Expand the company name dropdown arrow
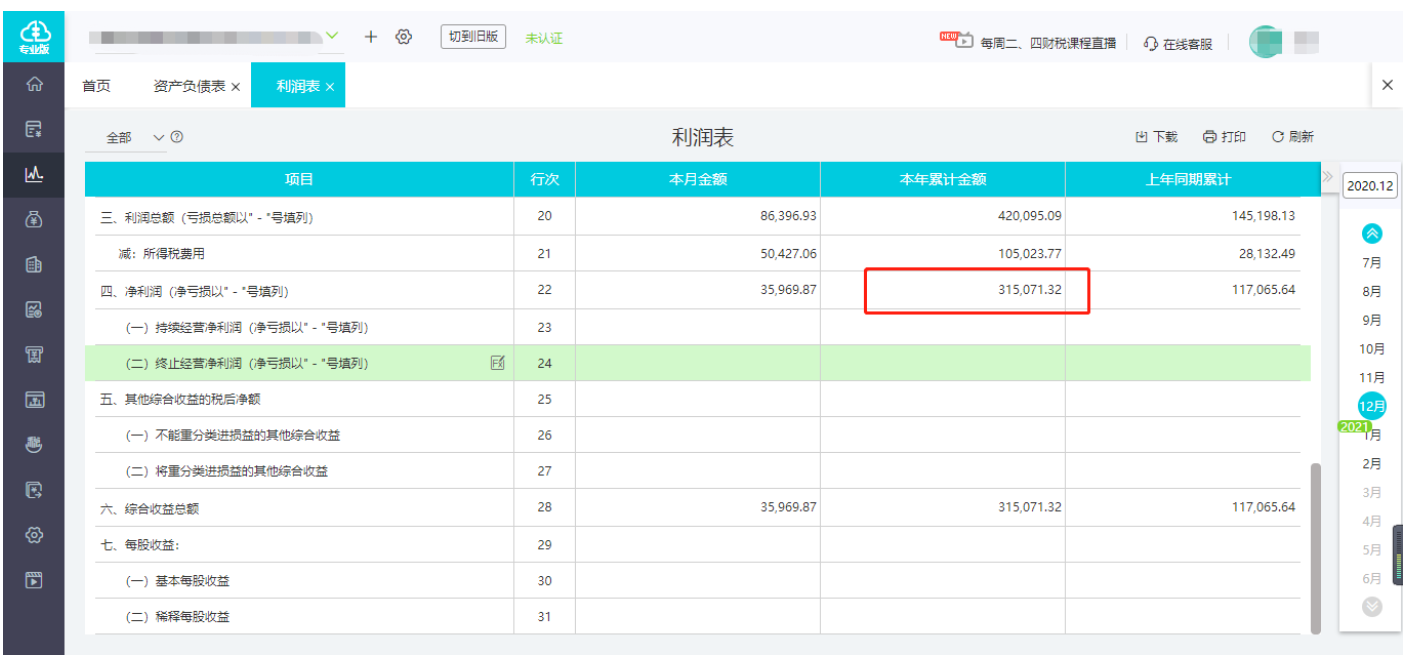 (x=333, y=37)
